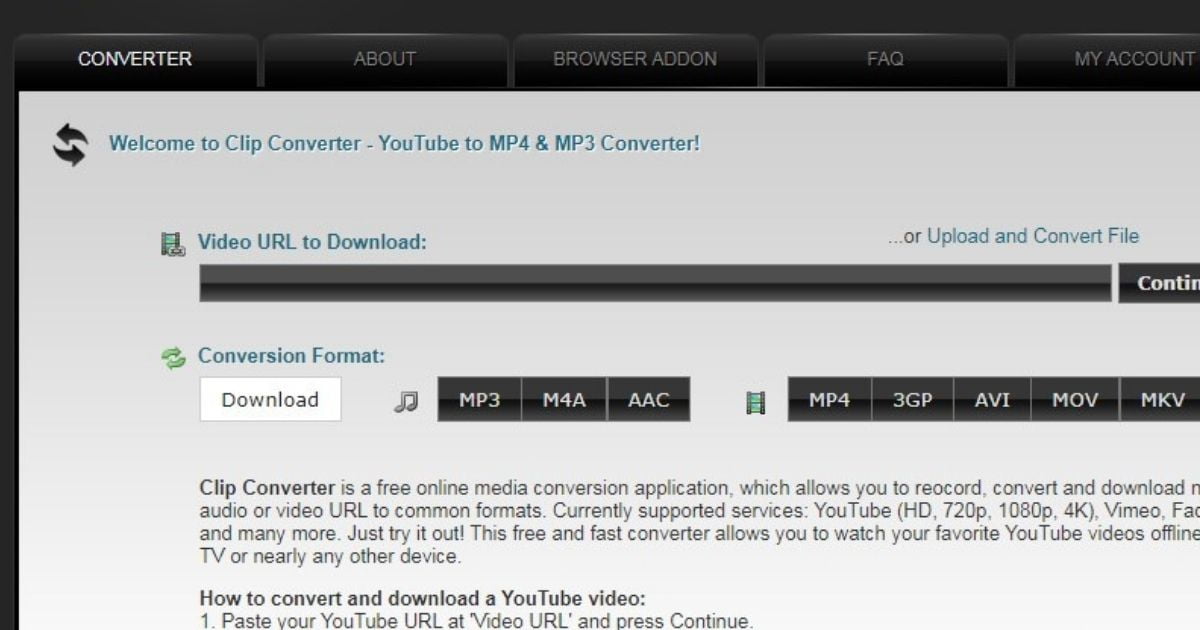Image resolution: width=1200 pixels, height=630 pixels.
Task: Choose AAC audio format
Action: pyautogui.click(x=648, y=400)
